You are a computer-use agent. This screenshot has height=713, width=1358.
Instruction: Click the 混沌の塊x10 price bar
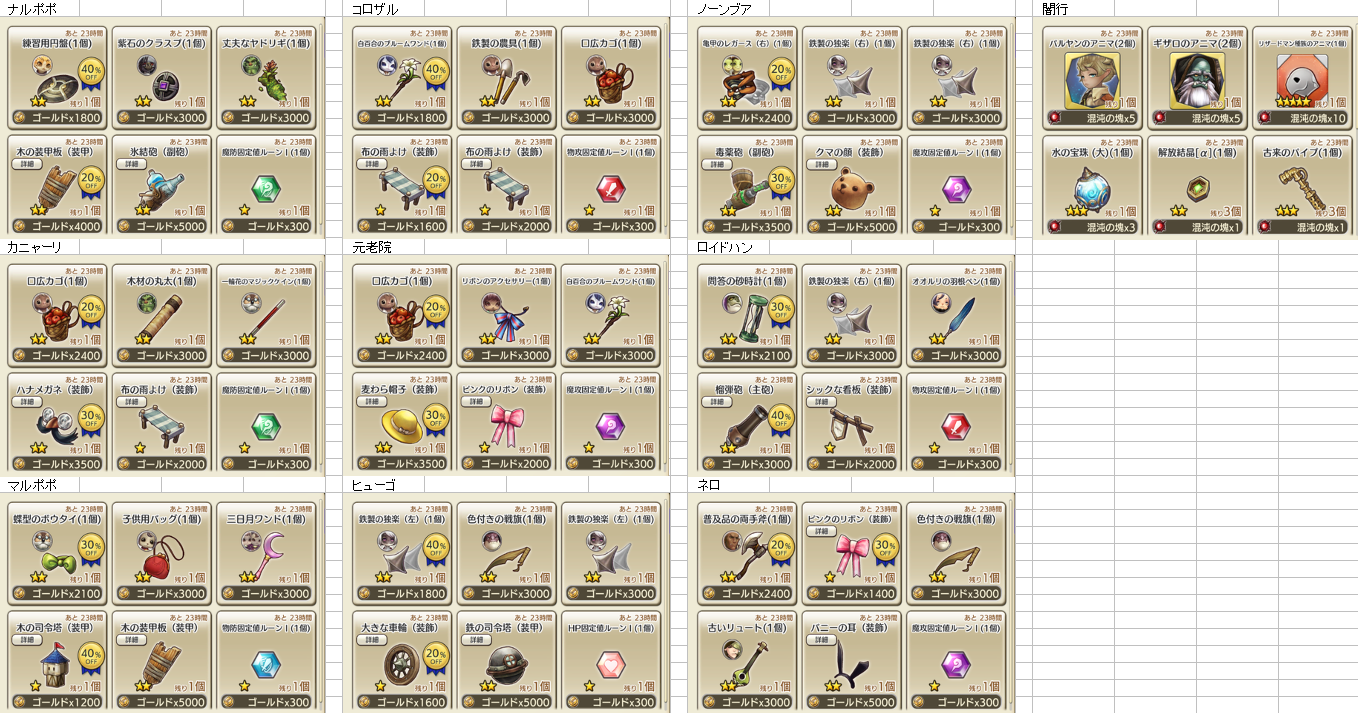pos(1304,118)
